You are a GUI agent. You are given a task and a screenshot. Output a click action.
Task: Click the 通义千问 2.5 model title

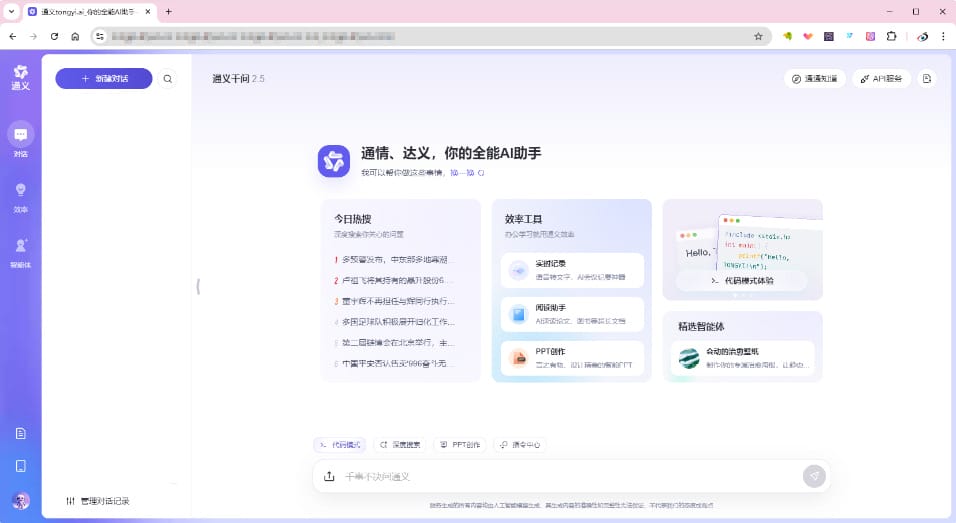pos(238,79)
